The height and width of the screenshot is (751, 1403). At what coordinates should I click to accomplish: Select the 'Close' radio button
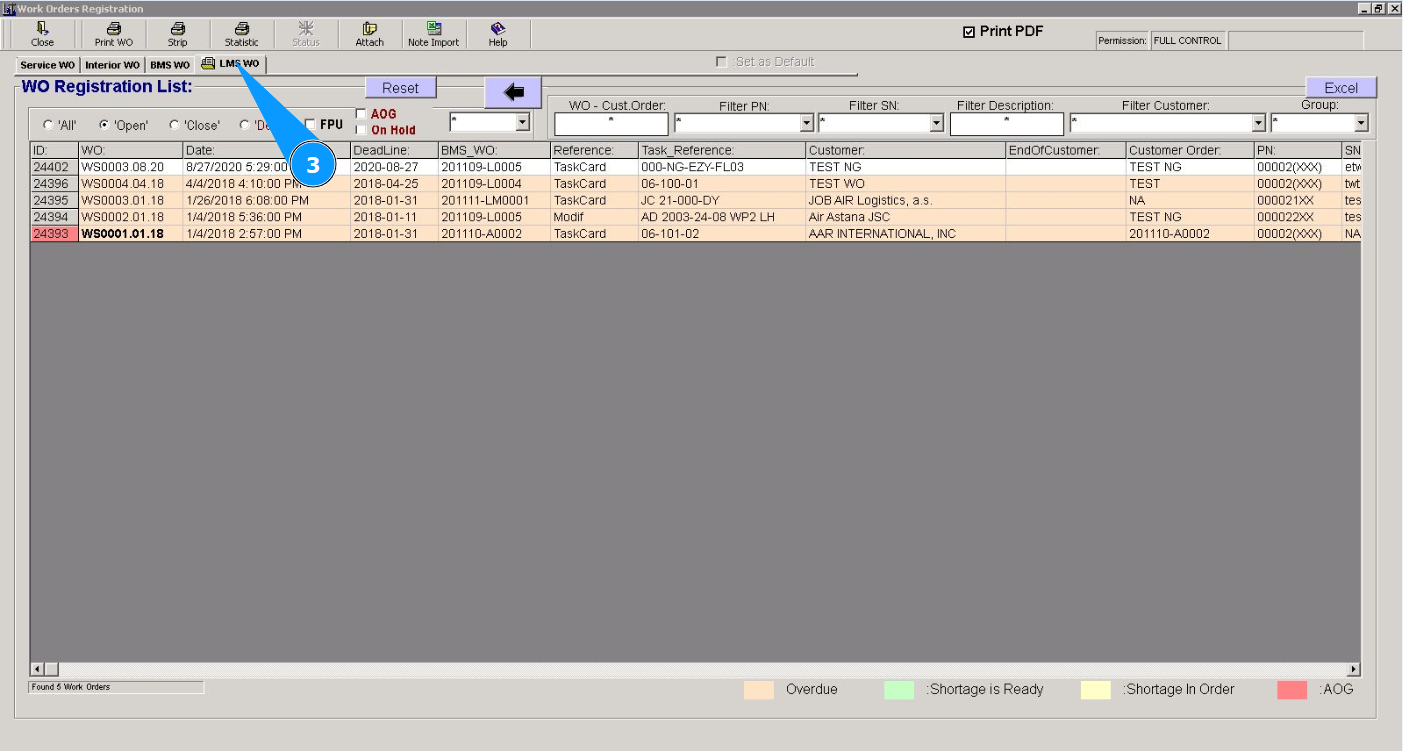[x=174, y=125]
